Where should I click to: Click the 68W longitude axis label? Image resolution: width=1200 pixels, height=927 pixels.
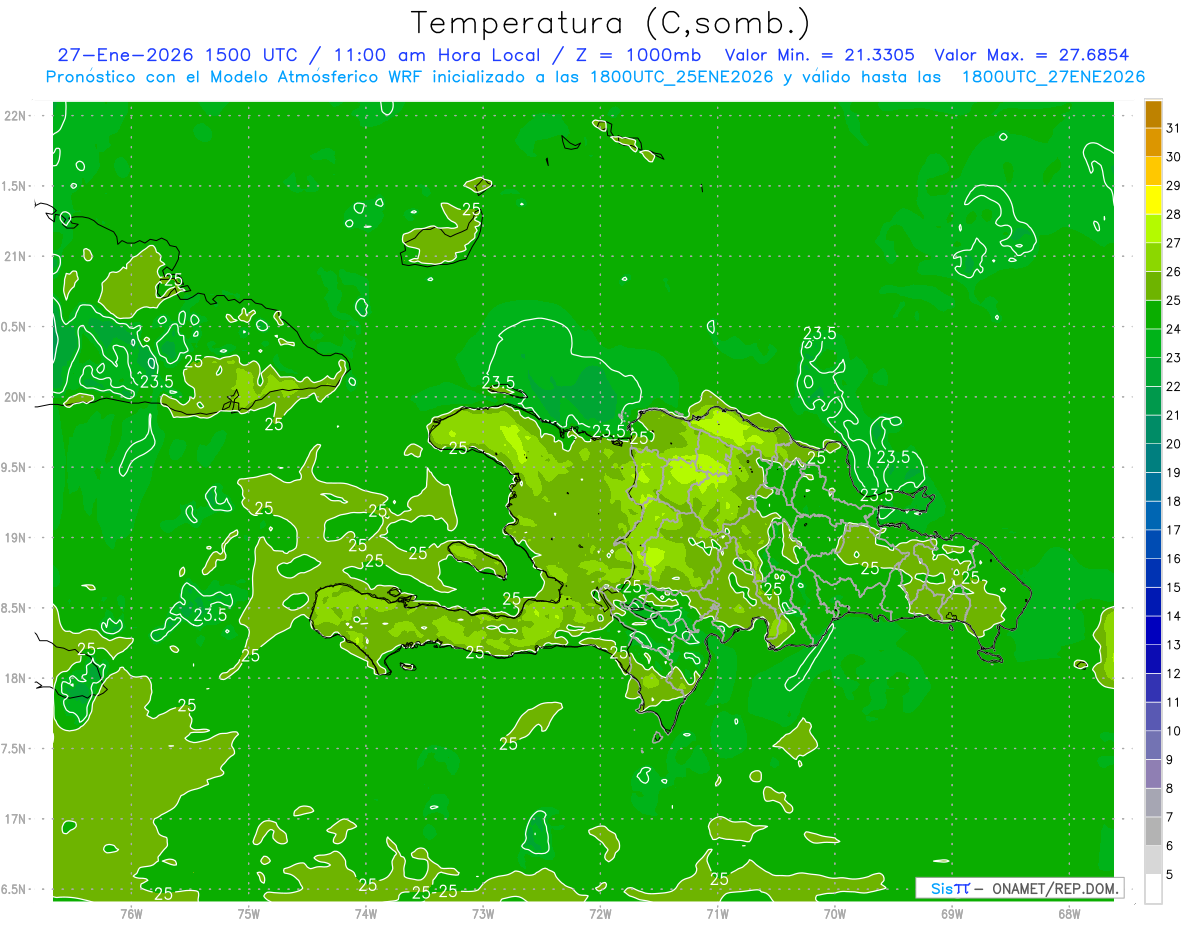pyautogui.click(x=1069, y=913)
